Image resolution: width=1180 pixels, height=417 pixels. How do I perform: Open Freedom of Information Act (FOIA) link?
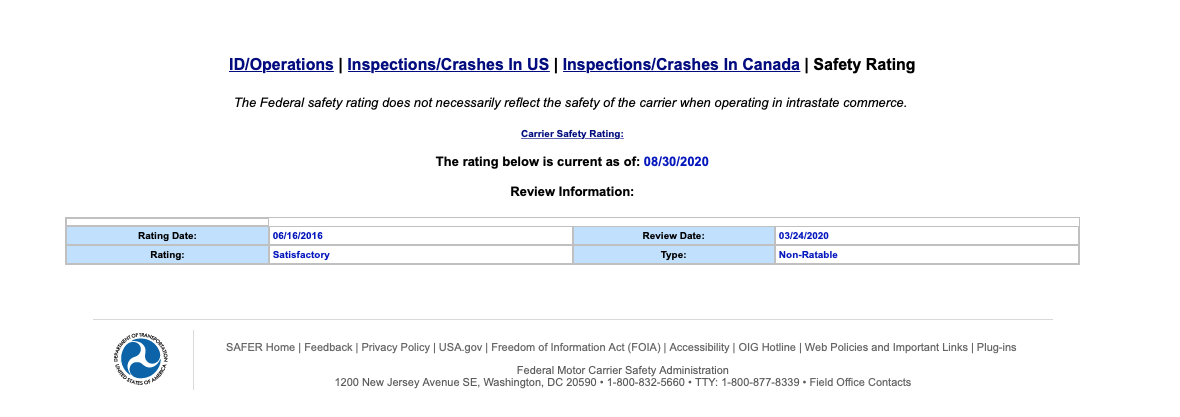click(576, 347)
